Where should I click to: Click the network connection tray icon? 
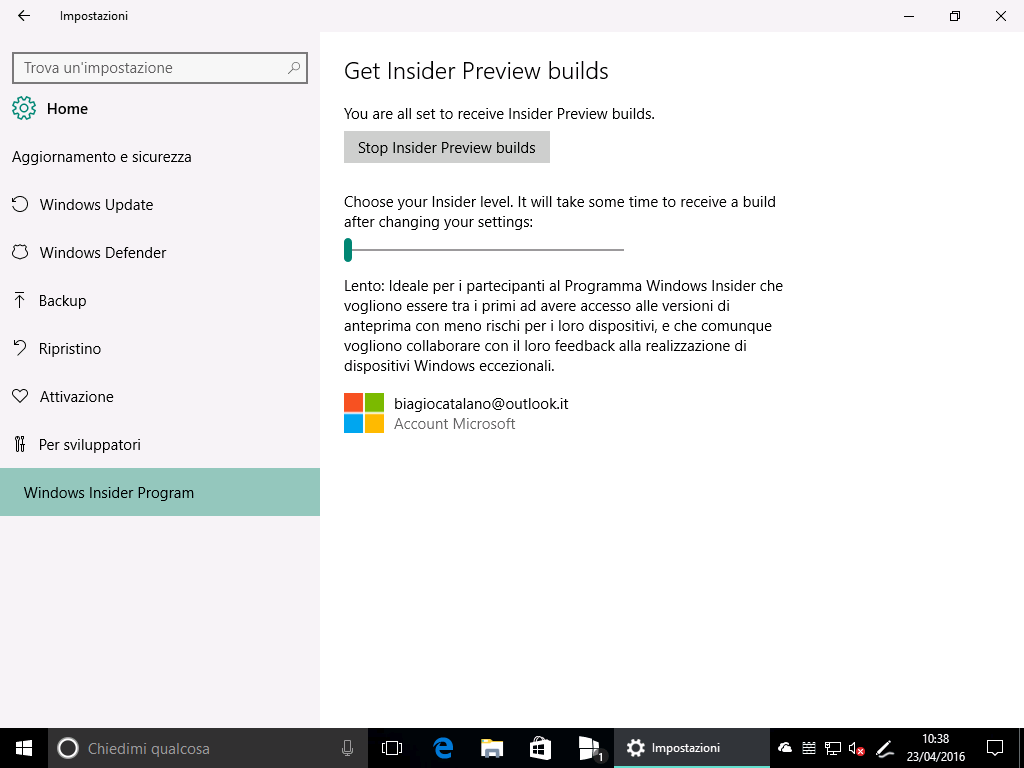tap(833, 748)
